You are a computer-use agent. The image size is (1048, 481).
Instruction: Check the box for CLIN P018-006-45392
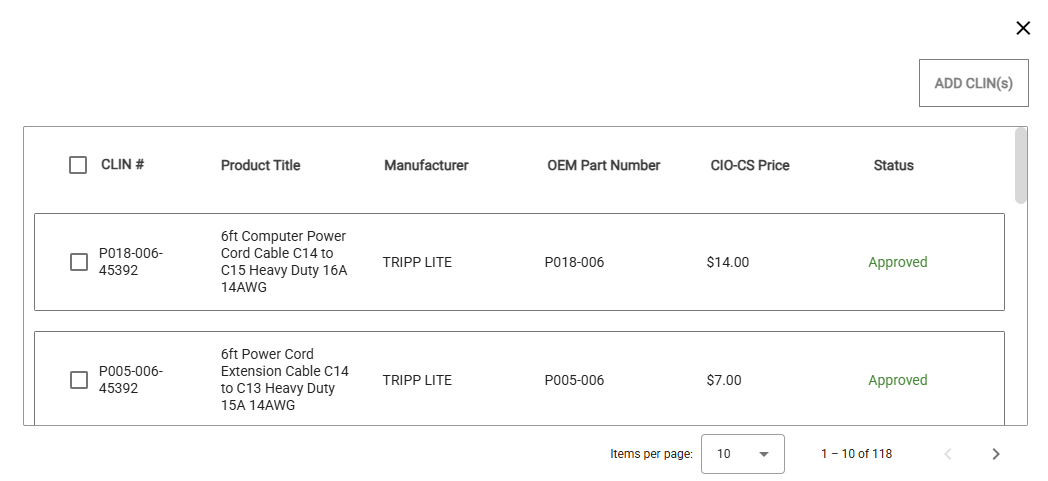(x=79, y=262)
